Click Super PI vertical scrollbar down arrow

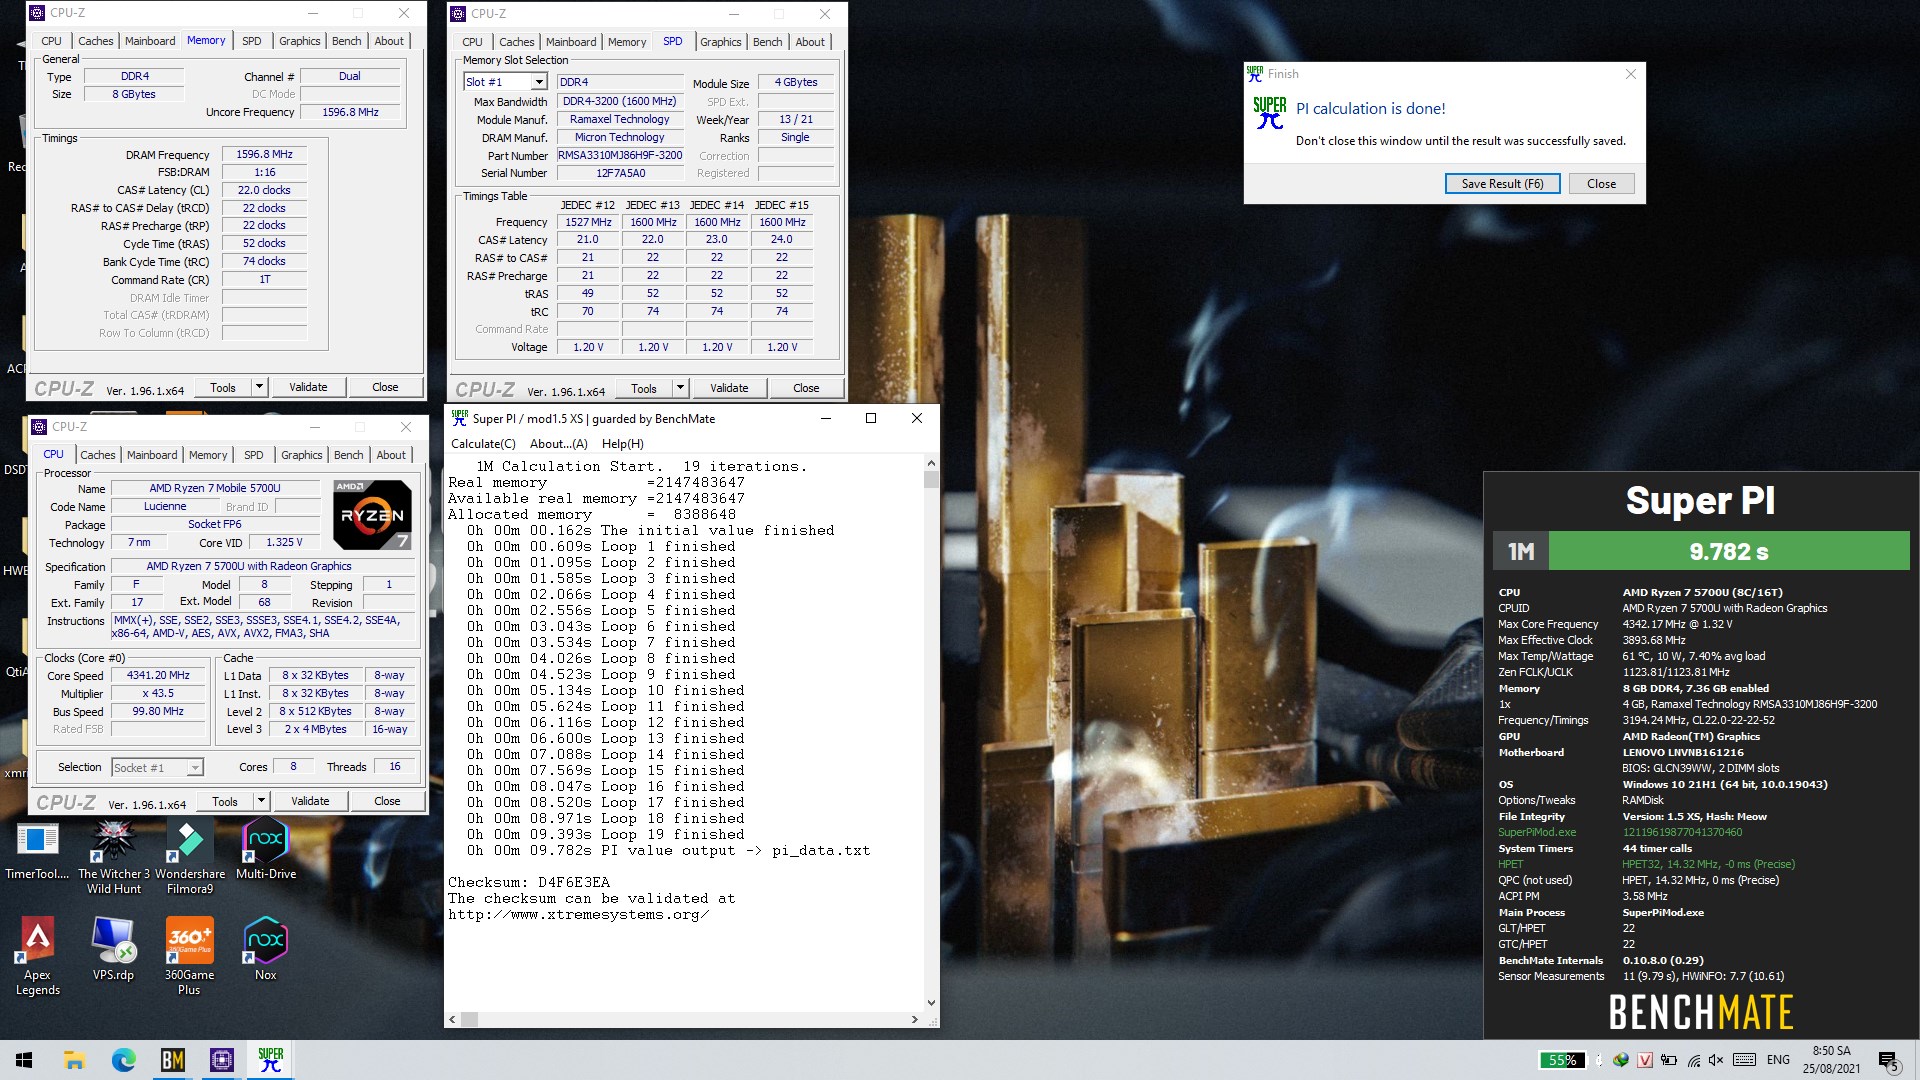tap(931, 1002)
